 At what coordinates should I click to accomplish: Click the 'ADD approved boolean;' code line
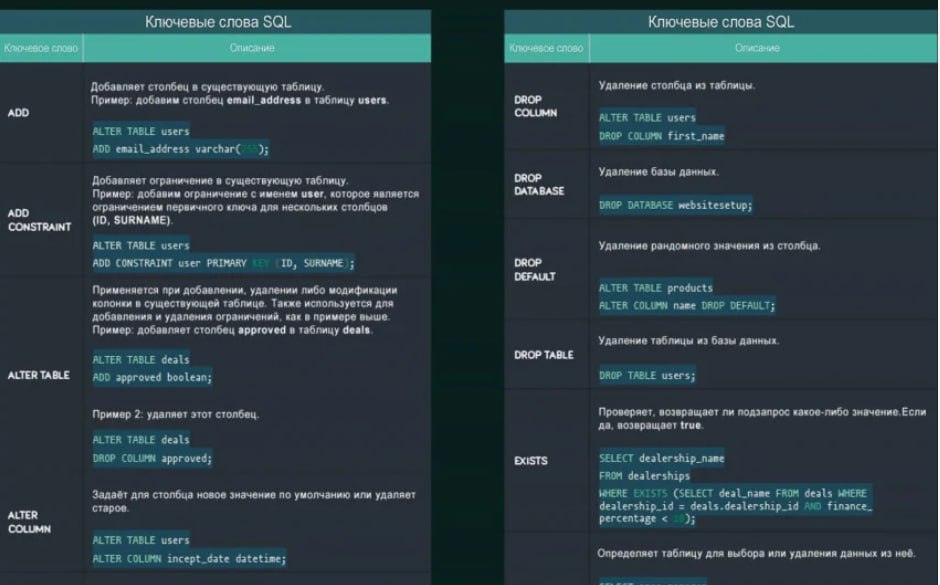(x=152, y=378)
